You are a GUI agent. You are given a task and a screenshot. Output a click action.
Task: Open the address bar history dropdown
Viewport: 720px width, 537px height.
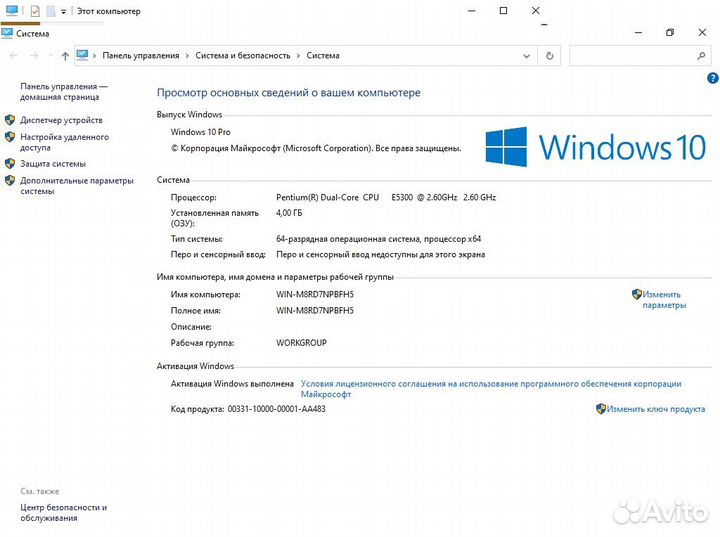tap(529, 56)
